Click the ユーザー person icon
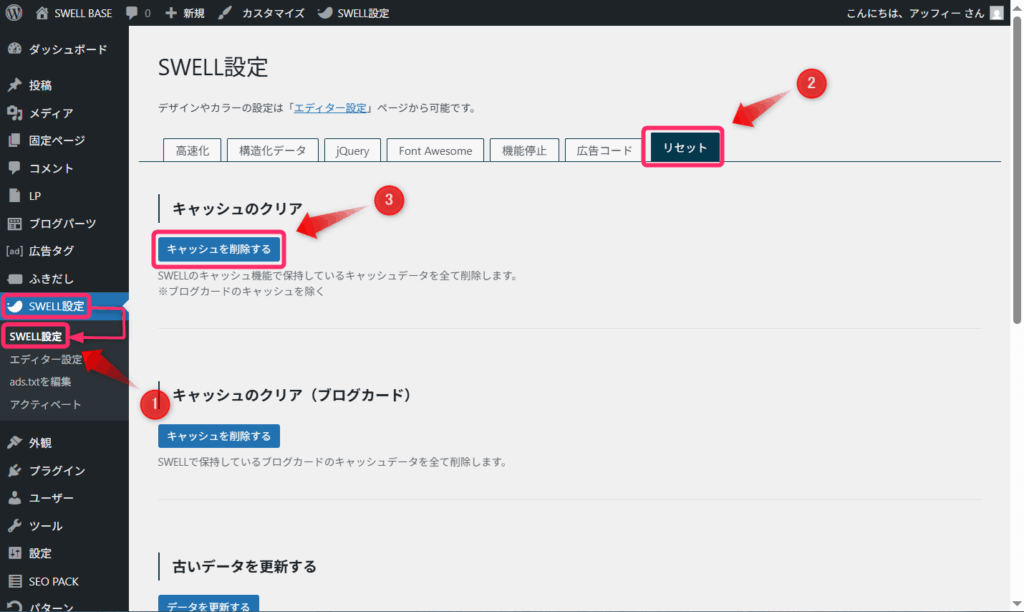Viewport: 1024px width, 612px height. pos(14,498)
